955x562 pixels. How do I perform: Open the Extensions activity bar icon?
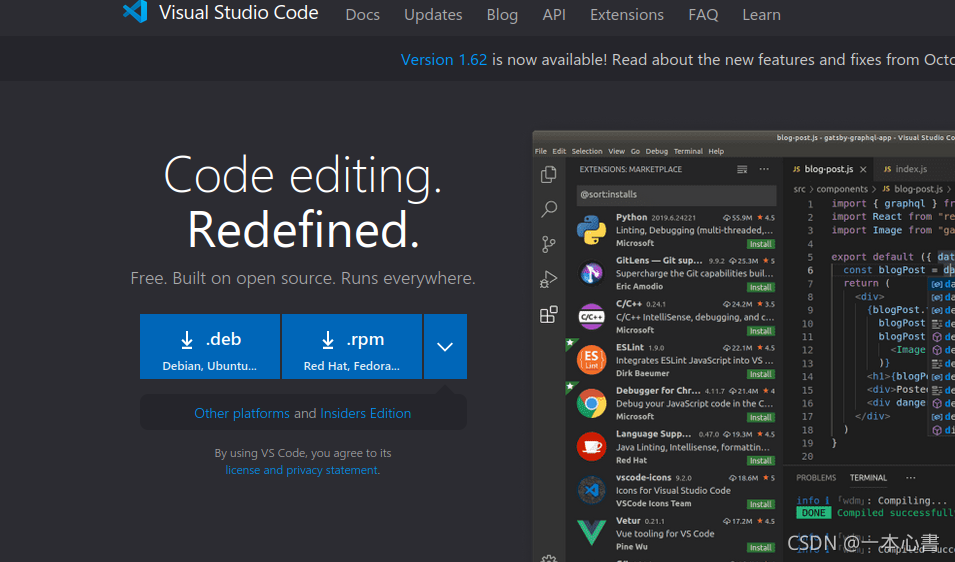point(548,314)
